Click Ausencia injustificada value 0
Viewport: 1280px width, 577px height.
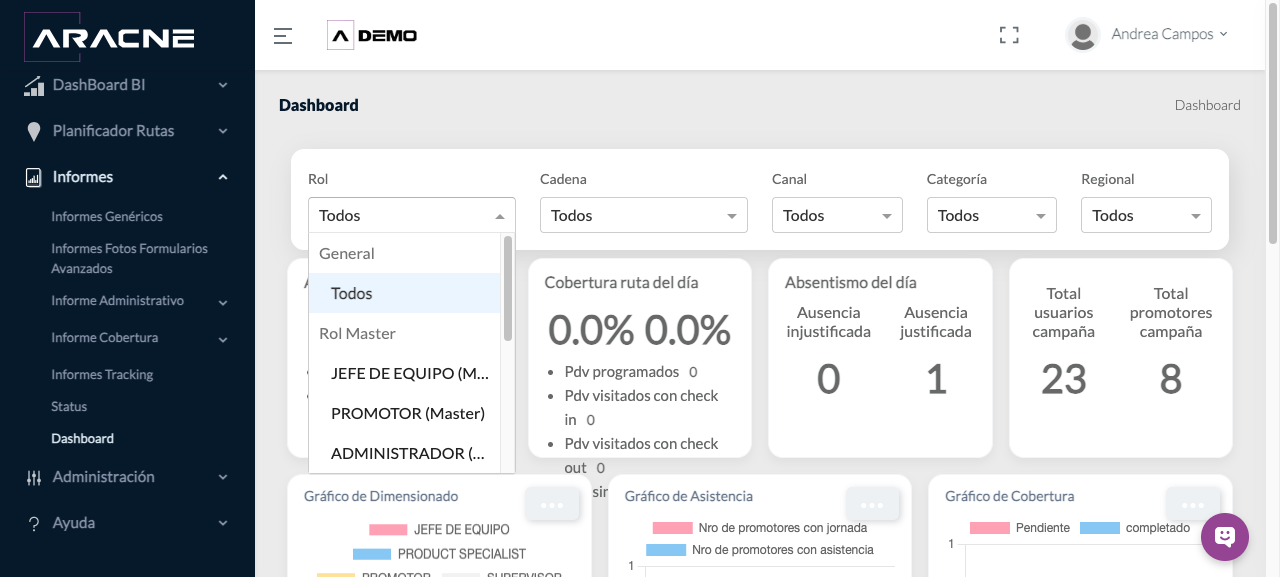click(x=829, y=380)
